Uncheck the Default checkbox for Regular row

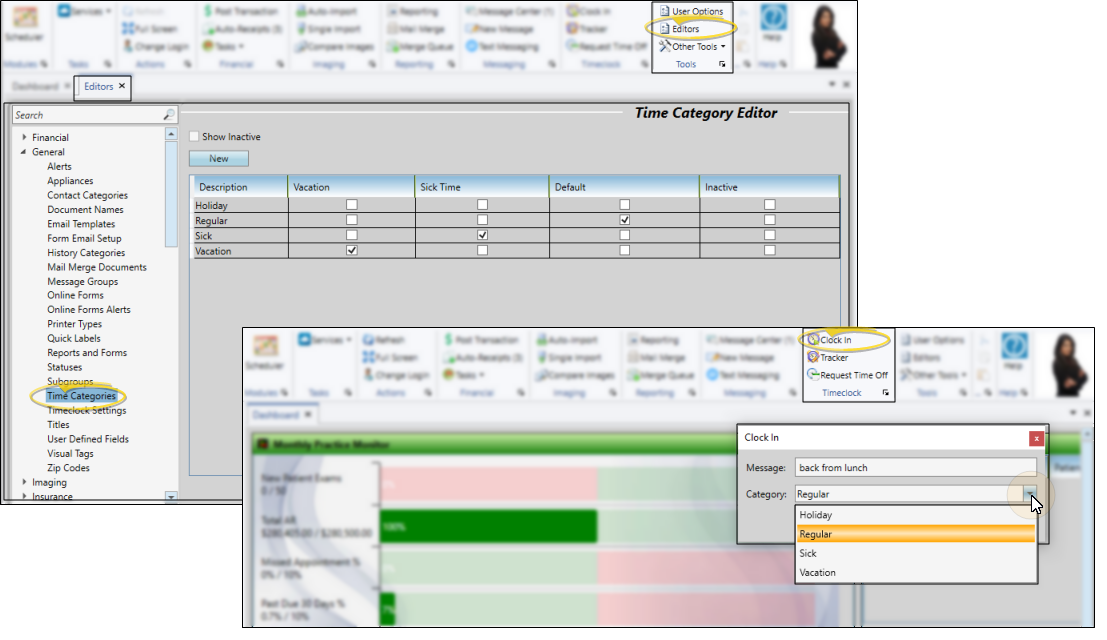pyautogui.click(x=625, y=219)
